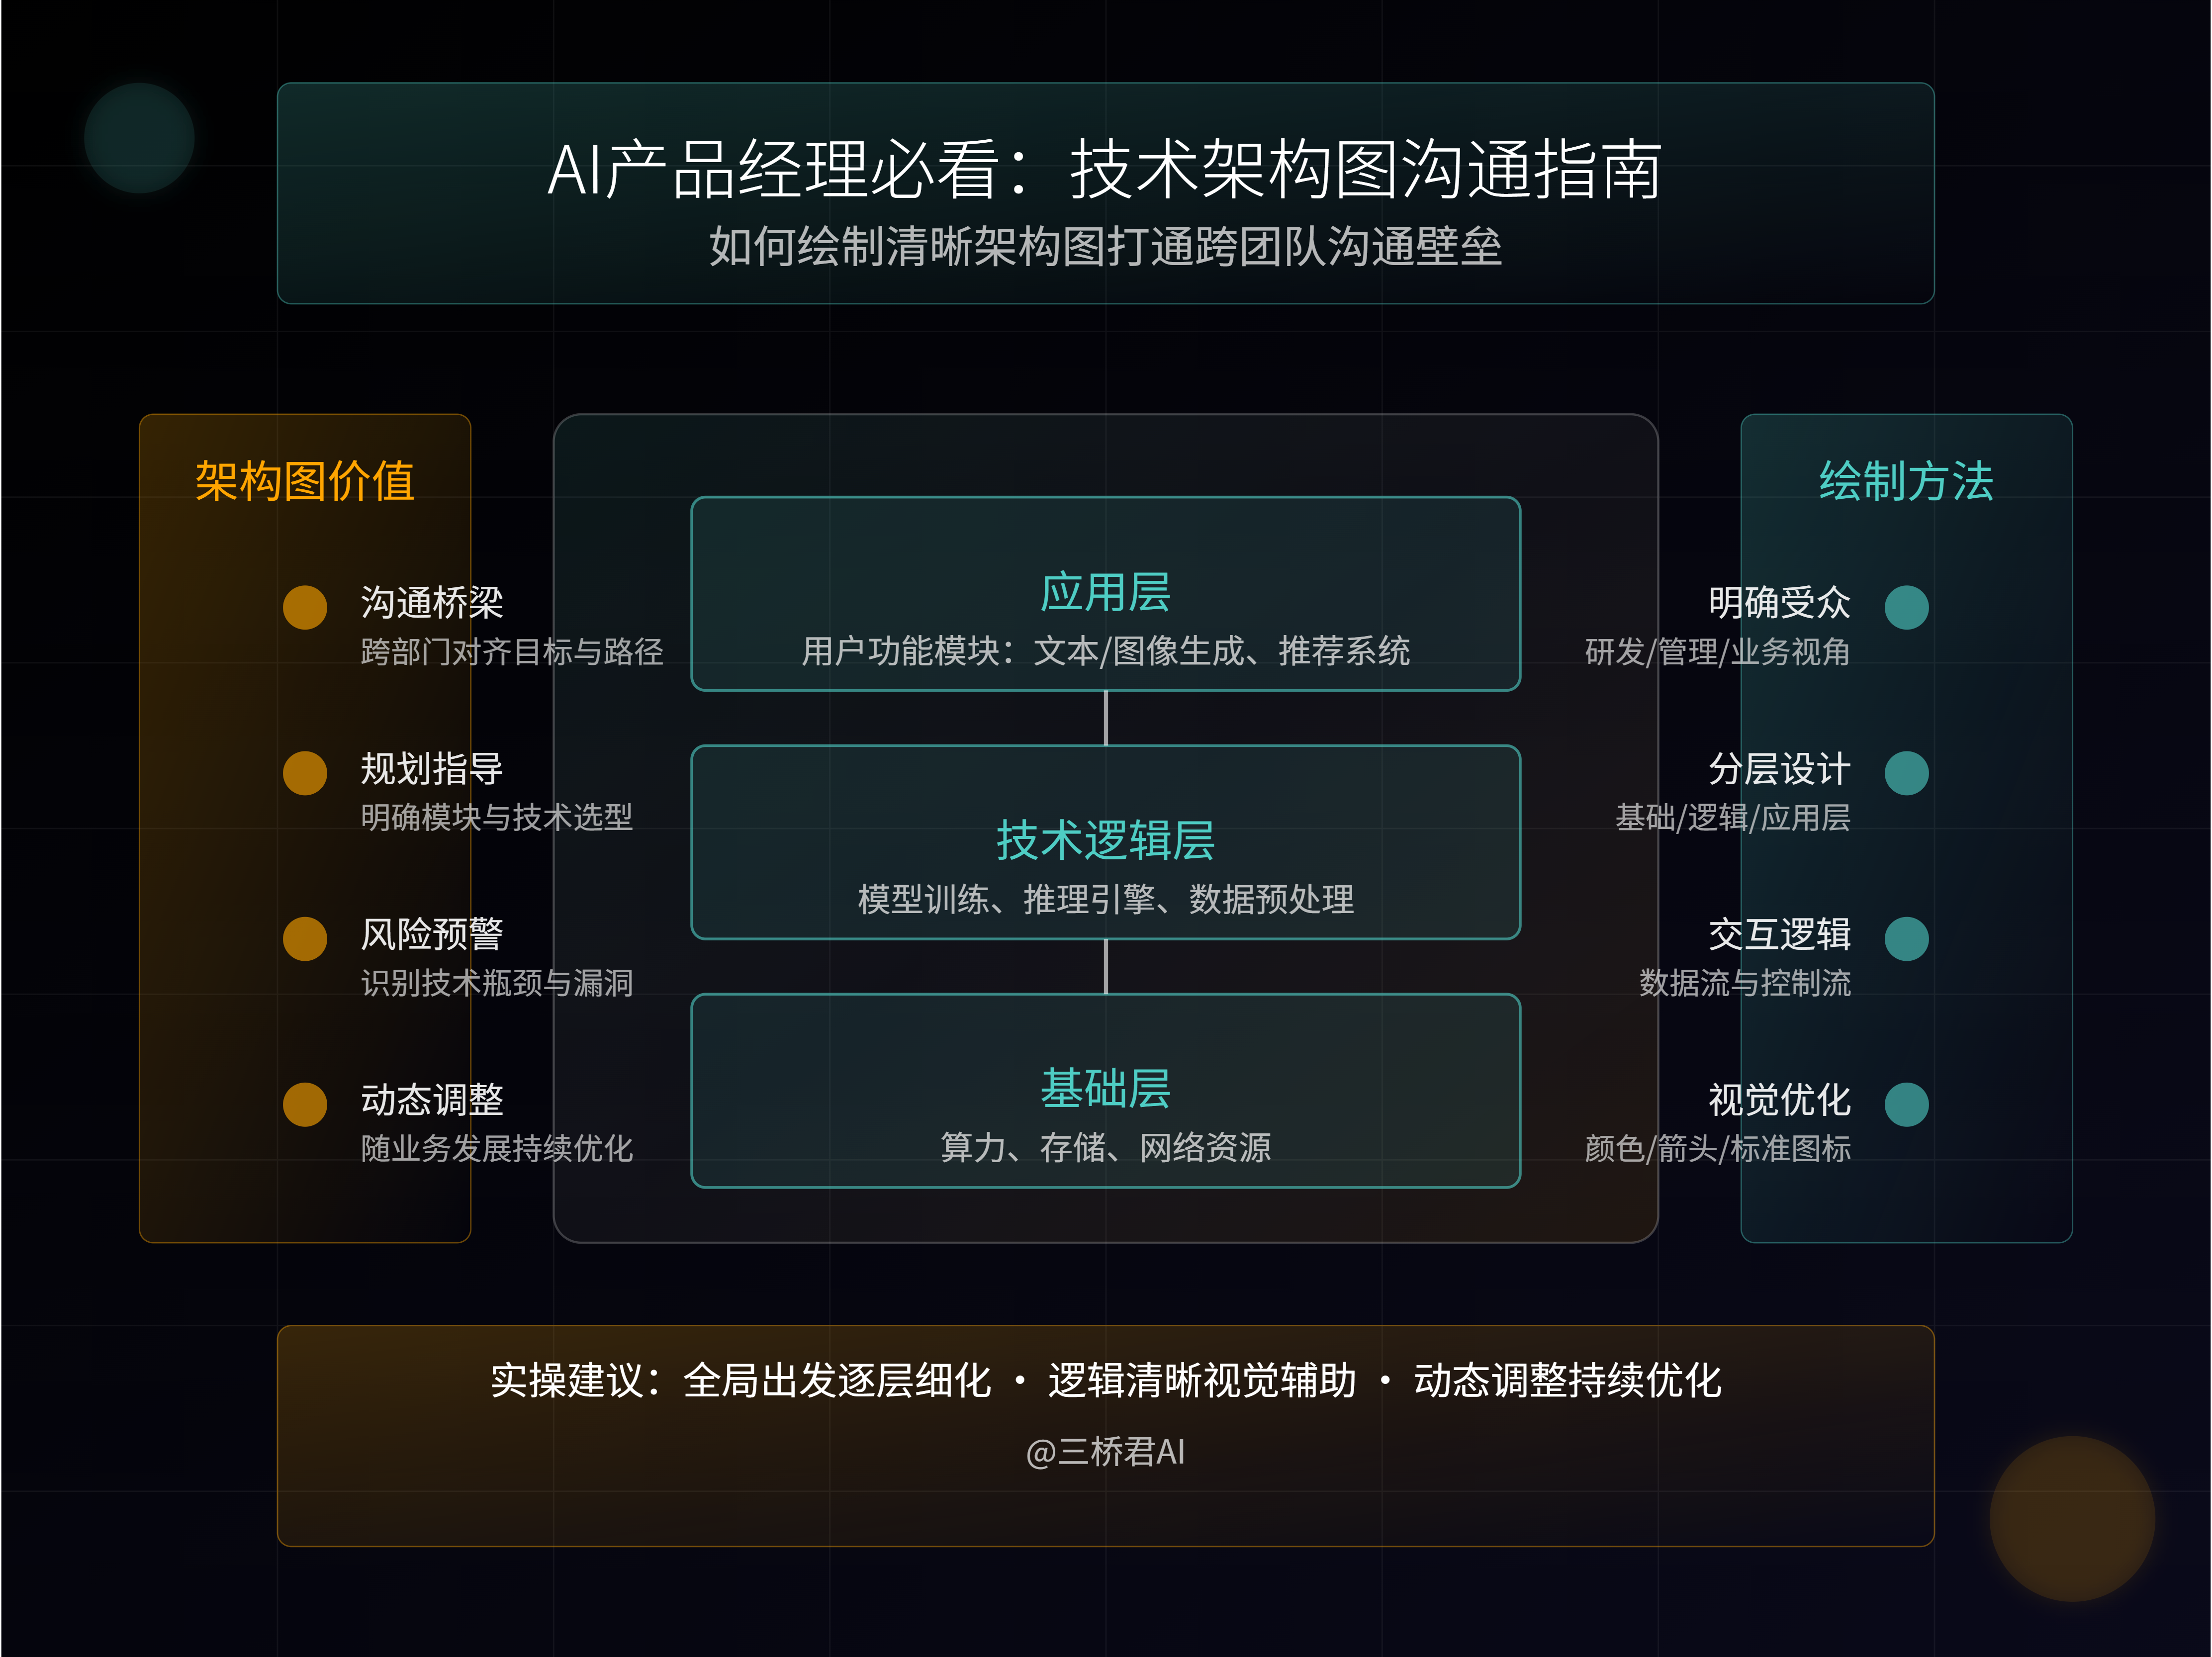
Task: Select the 基础层 box
Action: click(1106, 1091)
